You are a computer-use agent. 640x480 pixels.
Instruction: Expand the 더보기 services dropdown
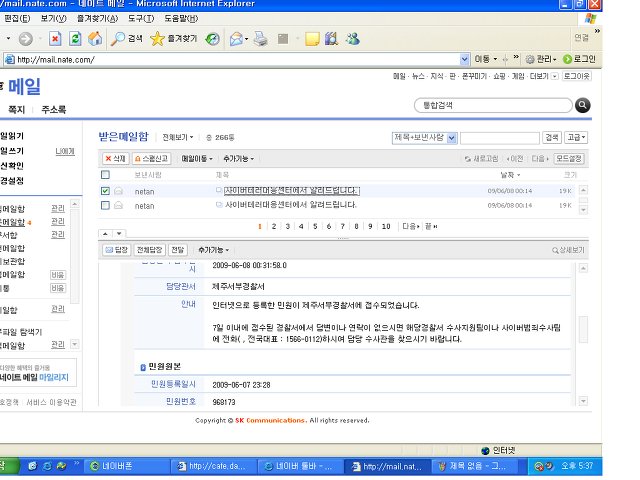pyautogui.click(x=544, y=76)
